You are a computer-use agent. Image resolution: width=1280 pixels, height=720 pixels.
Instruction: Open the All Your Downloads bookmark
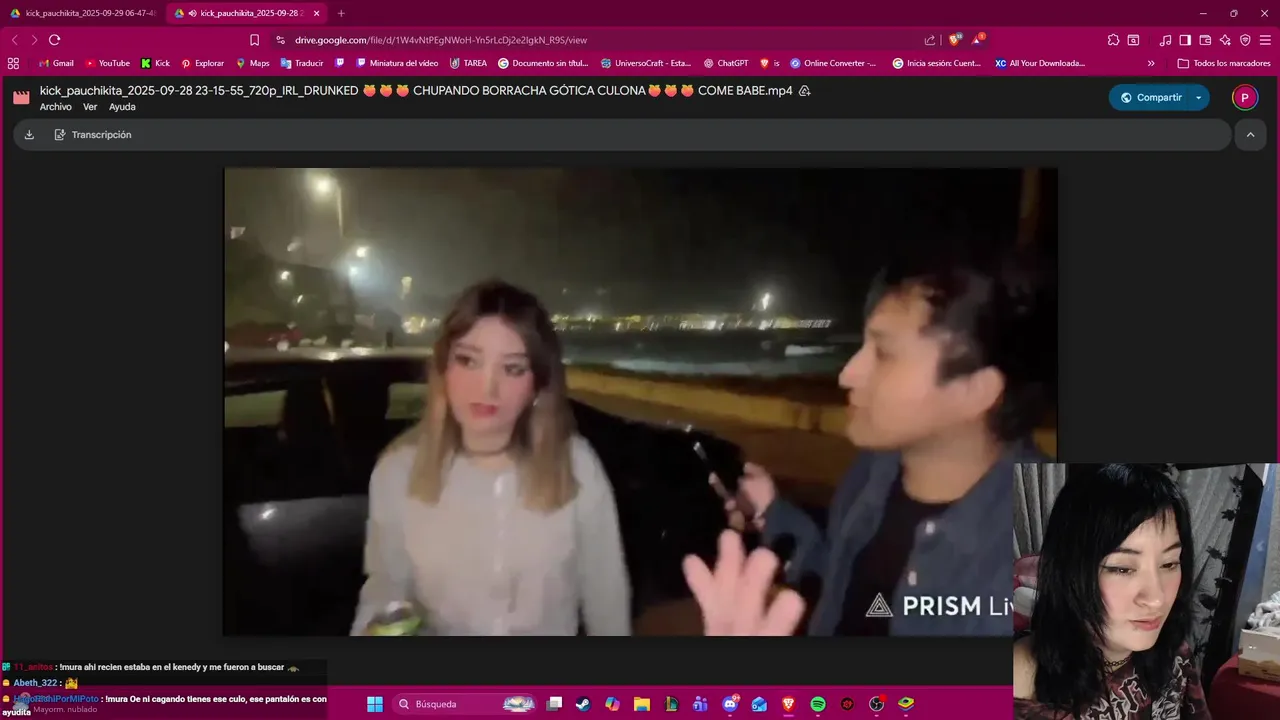[1040, 63]
